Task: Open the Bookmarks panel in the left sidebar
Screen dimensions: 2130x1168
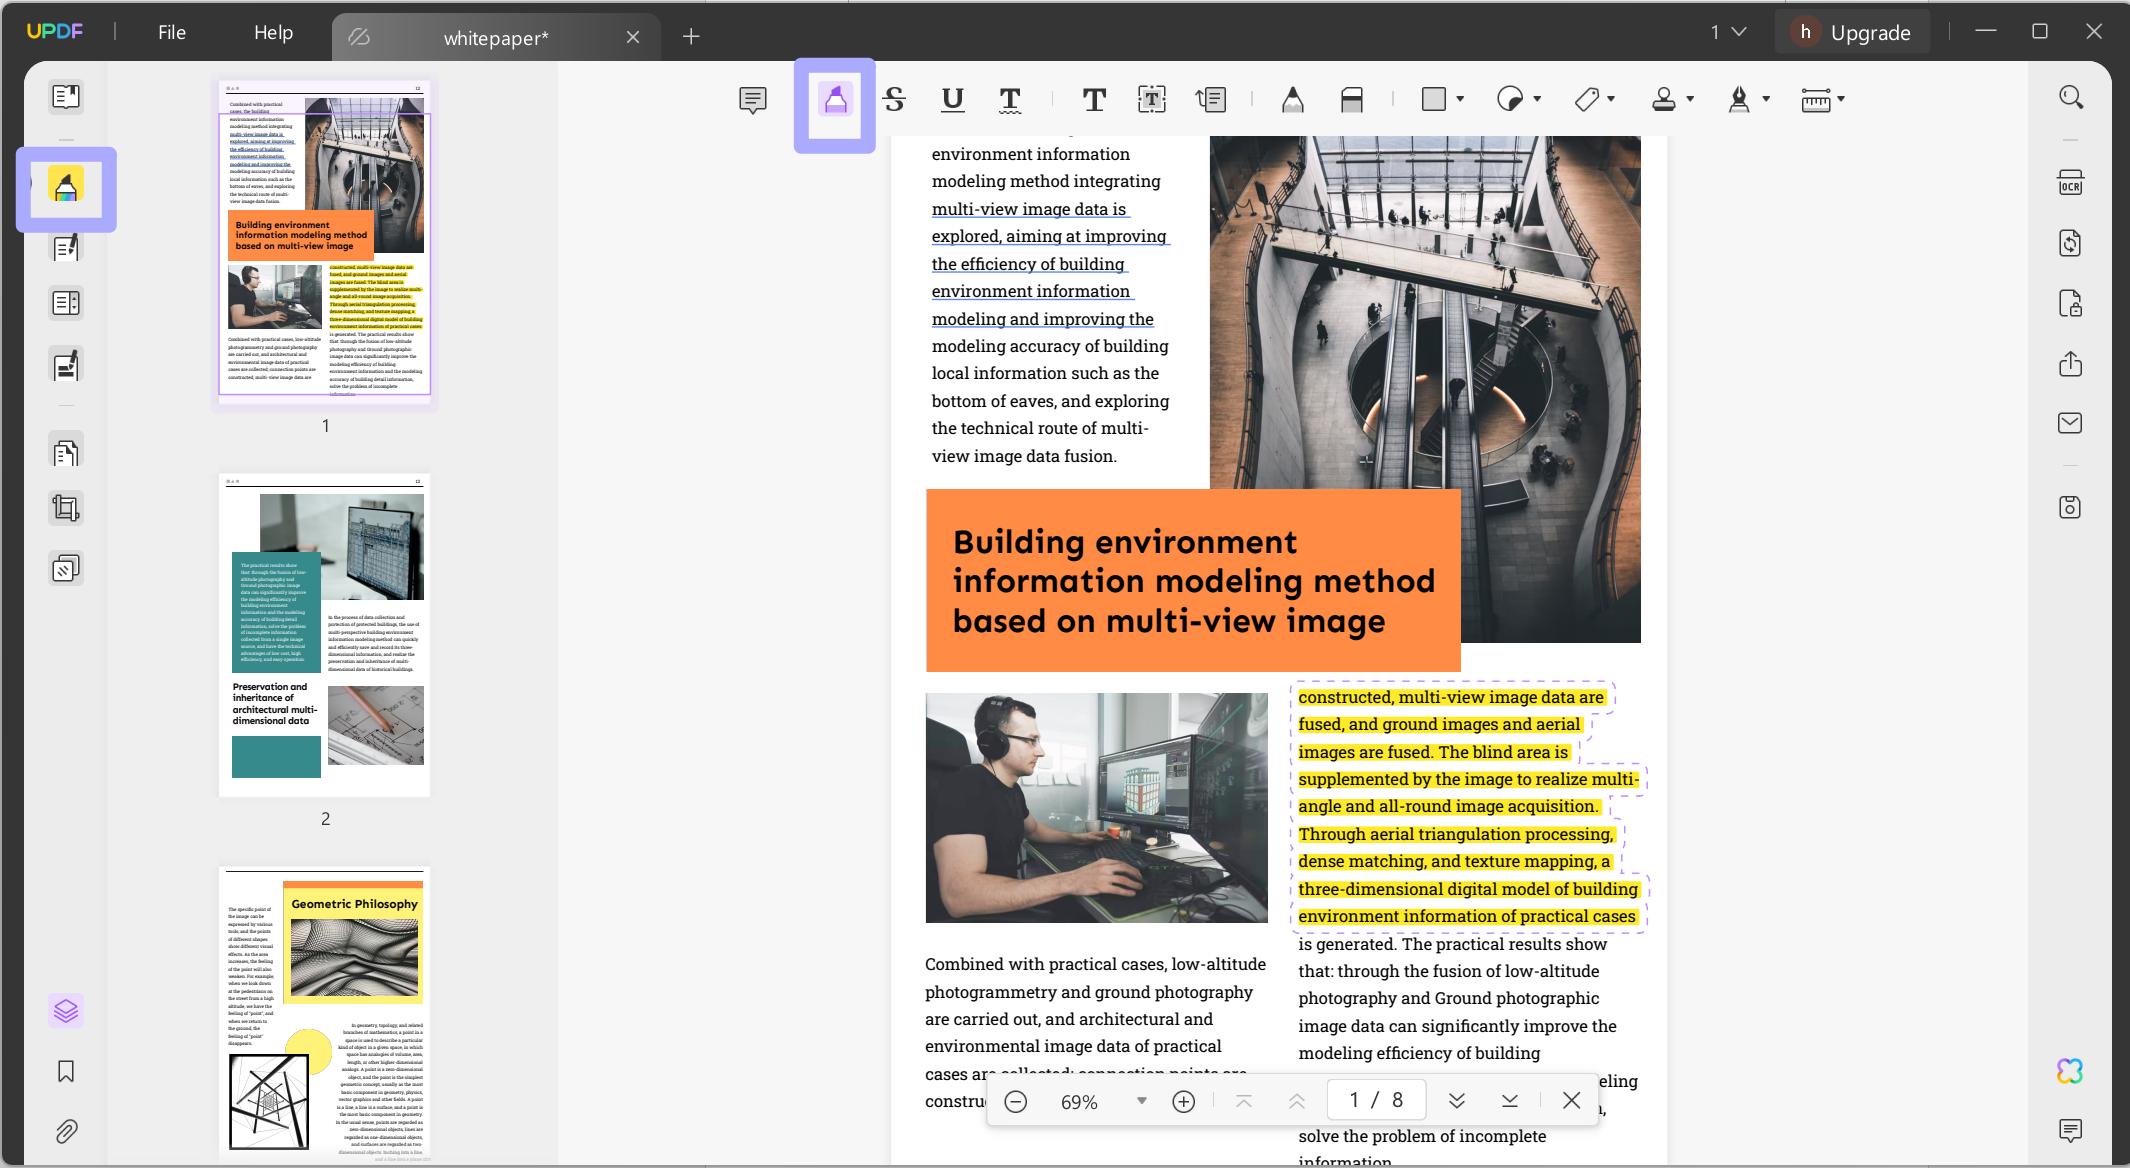Action: click(65, 1071)
